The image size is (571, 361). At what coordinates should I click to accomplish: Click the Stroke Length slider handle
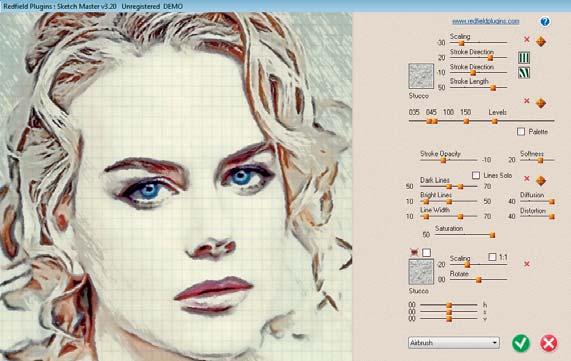(493, 88)
